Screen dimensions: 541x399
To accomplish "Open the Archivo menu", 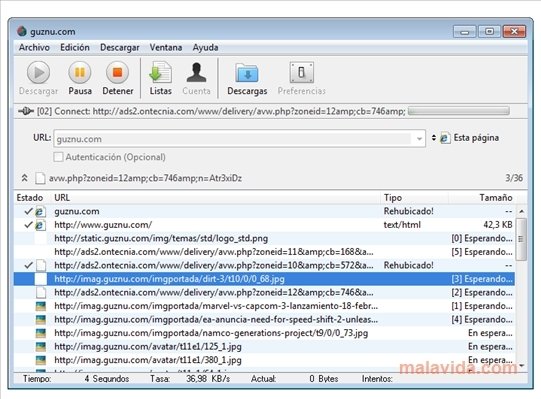I will coord(34,47).
